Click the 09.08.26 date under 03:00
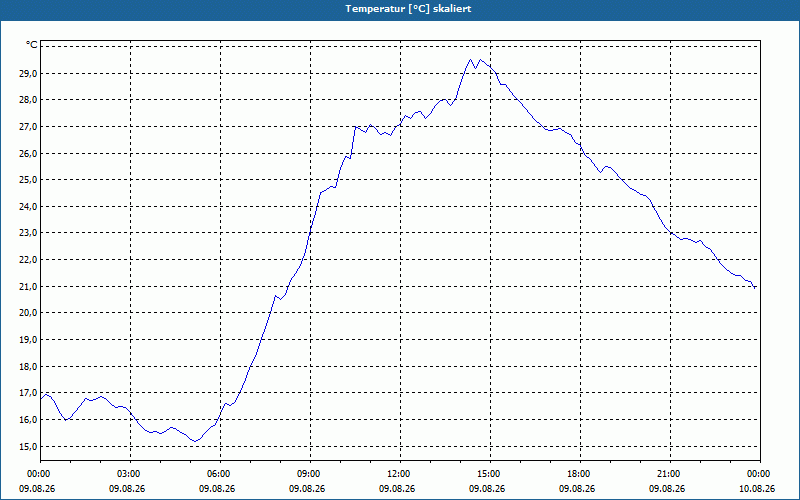Image resolution: width=800 pixels, height=500 pixels. [127, 489]
